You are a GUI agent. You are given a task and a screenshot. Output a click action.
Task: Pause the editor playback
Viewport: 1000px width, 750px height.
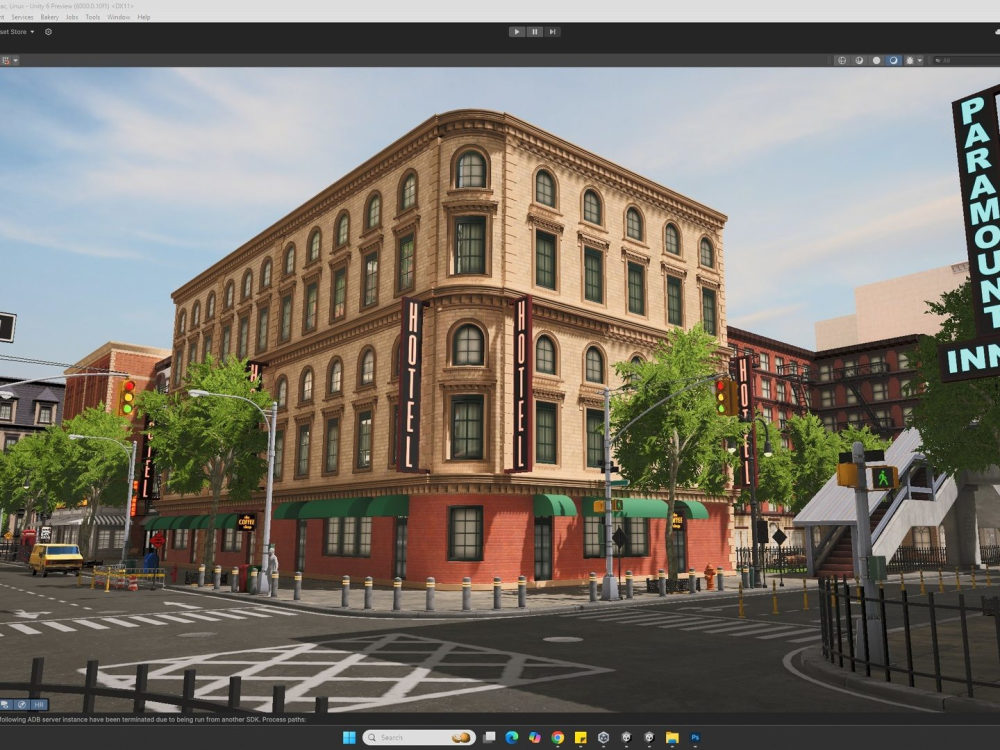pyautogui.click(x=534, y=31)
